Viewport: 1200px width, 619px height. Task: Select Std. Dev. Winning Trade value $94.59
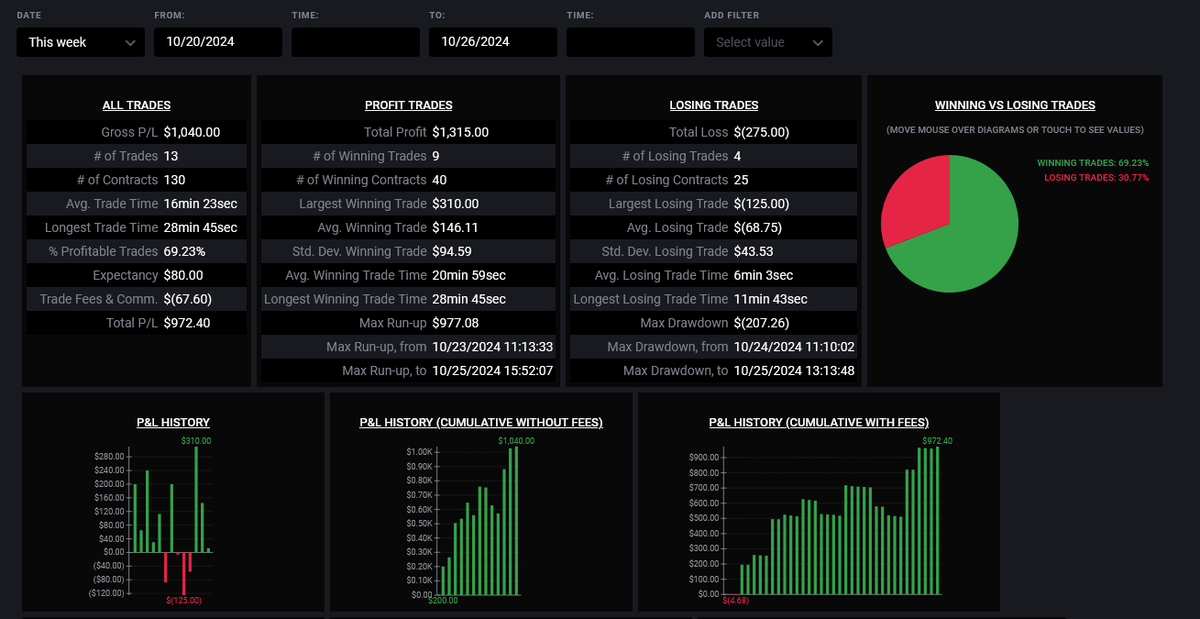[452, 251]
